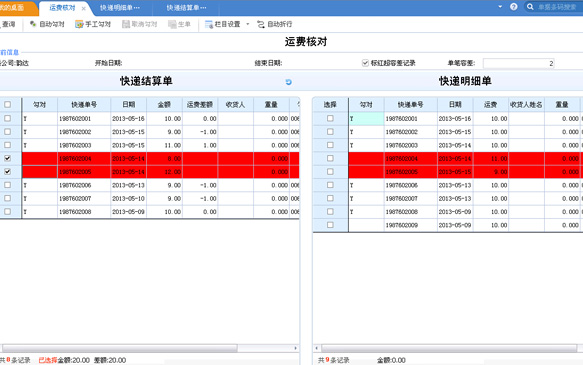
Task: Sort by 日期 column in 快递结算单
Action: click(x=129, y=105)
